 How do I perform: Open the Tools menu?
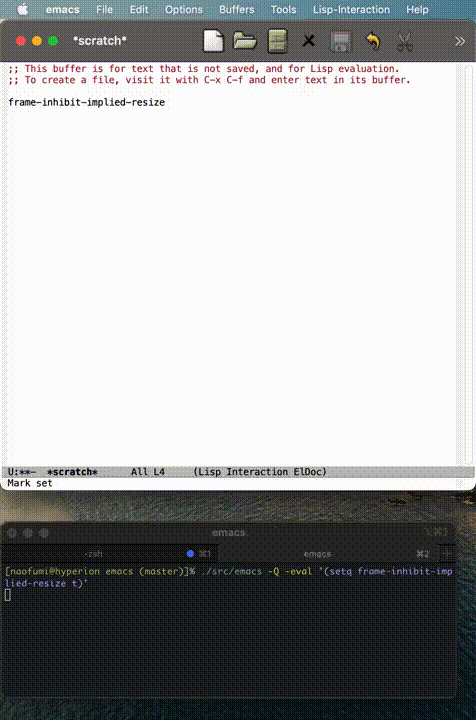pos(283,10)
